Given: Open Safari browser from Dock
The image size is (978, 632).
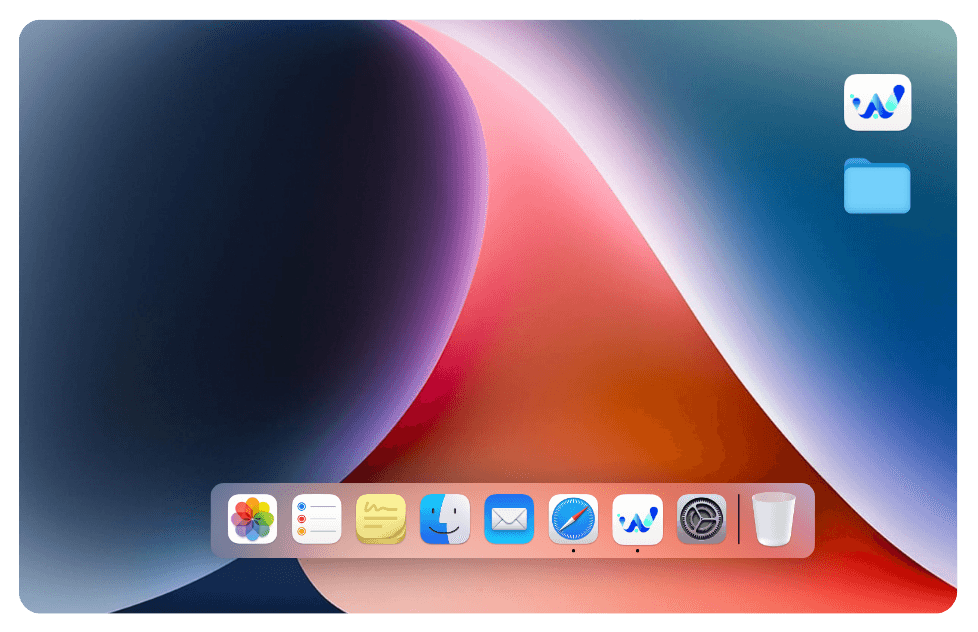Looking at the screenshot, I should (573, 519).
